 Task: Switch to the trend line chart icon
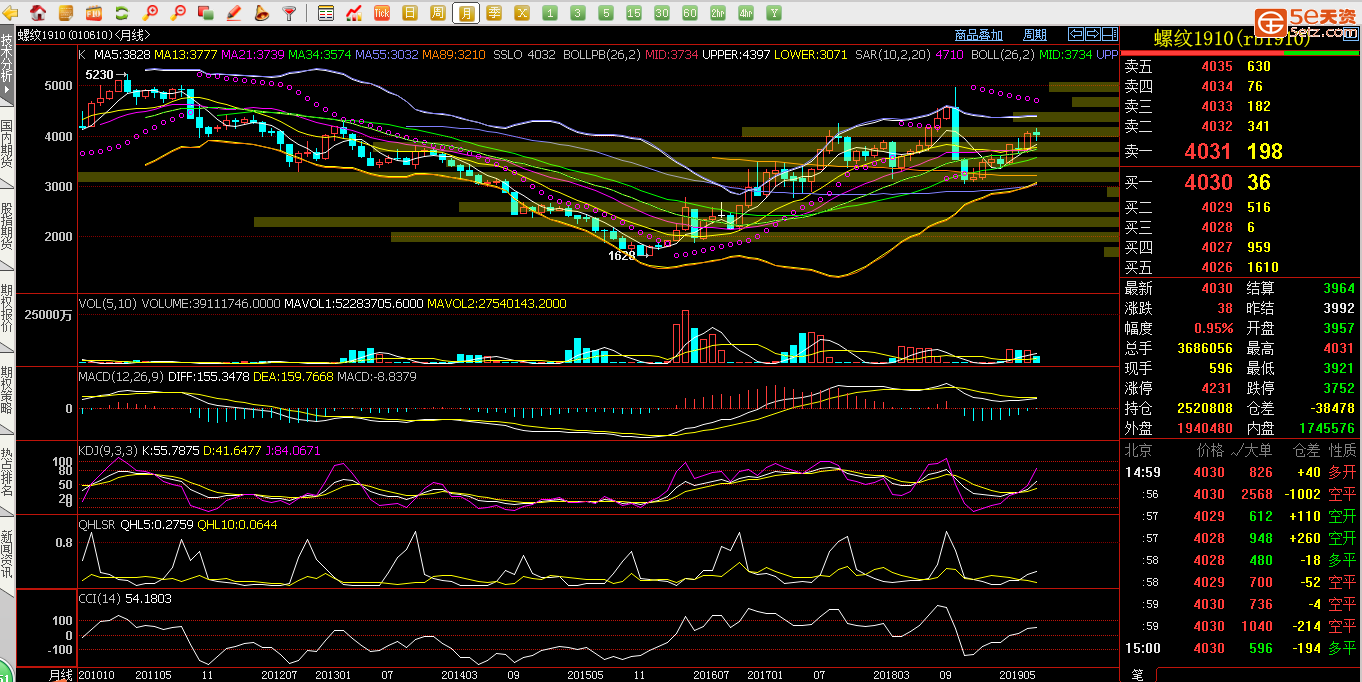pyautogui.click(x=354, y=13)
